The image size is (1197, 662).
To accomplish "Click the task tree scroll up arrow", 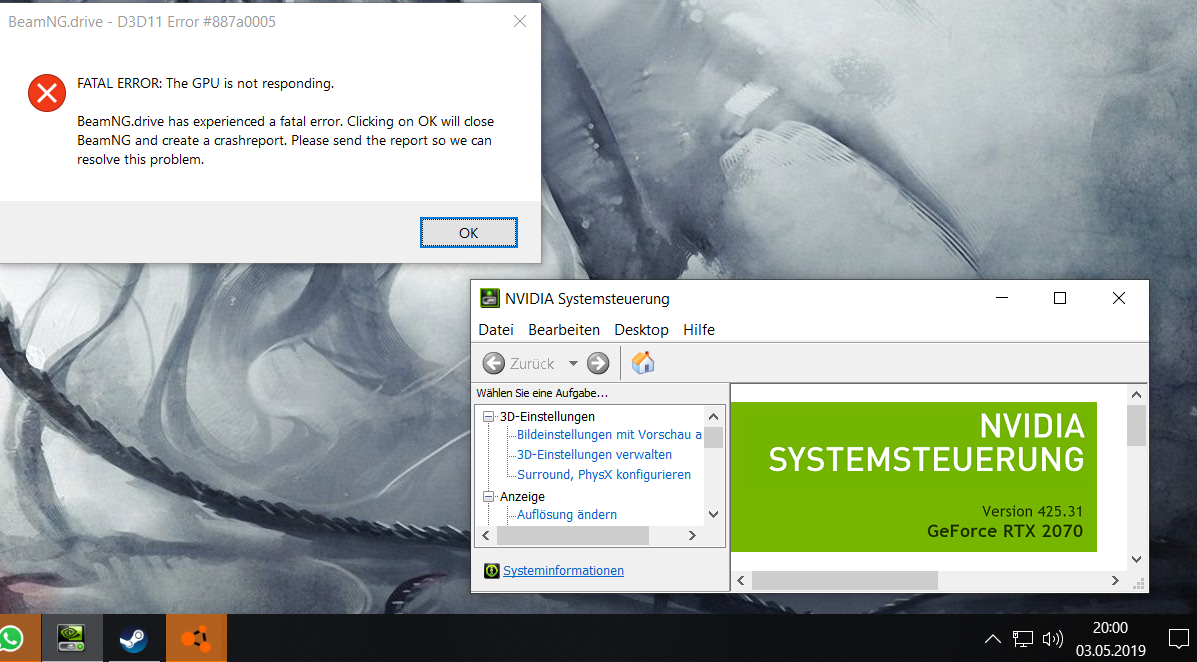I will point(713,417).
